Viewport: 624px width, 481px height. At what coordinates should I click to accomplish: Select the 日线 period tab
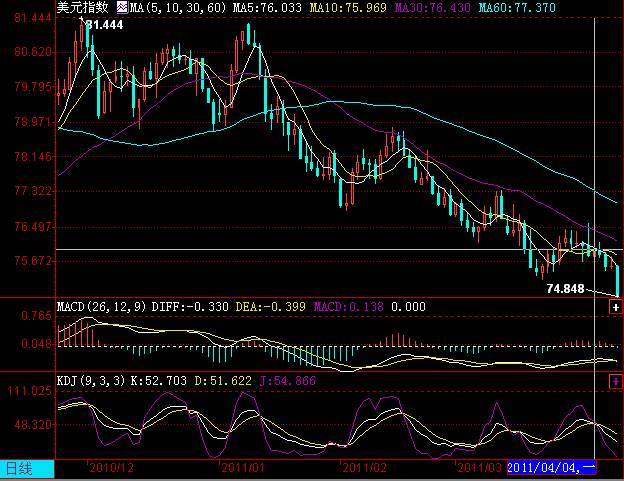pos(27,469)
